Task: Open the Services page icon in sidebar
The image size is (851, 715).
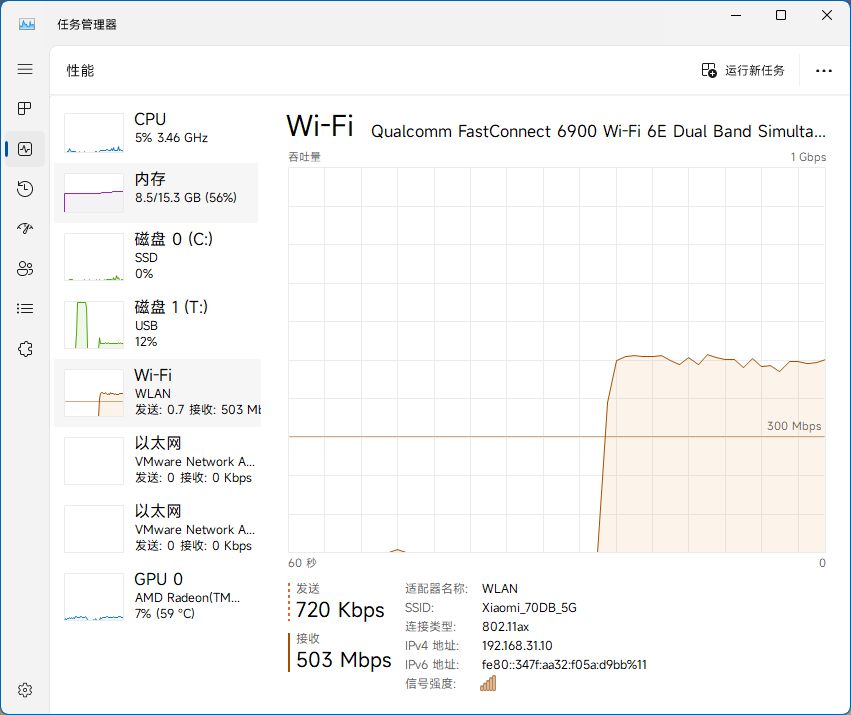Action: coord(25,348)
